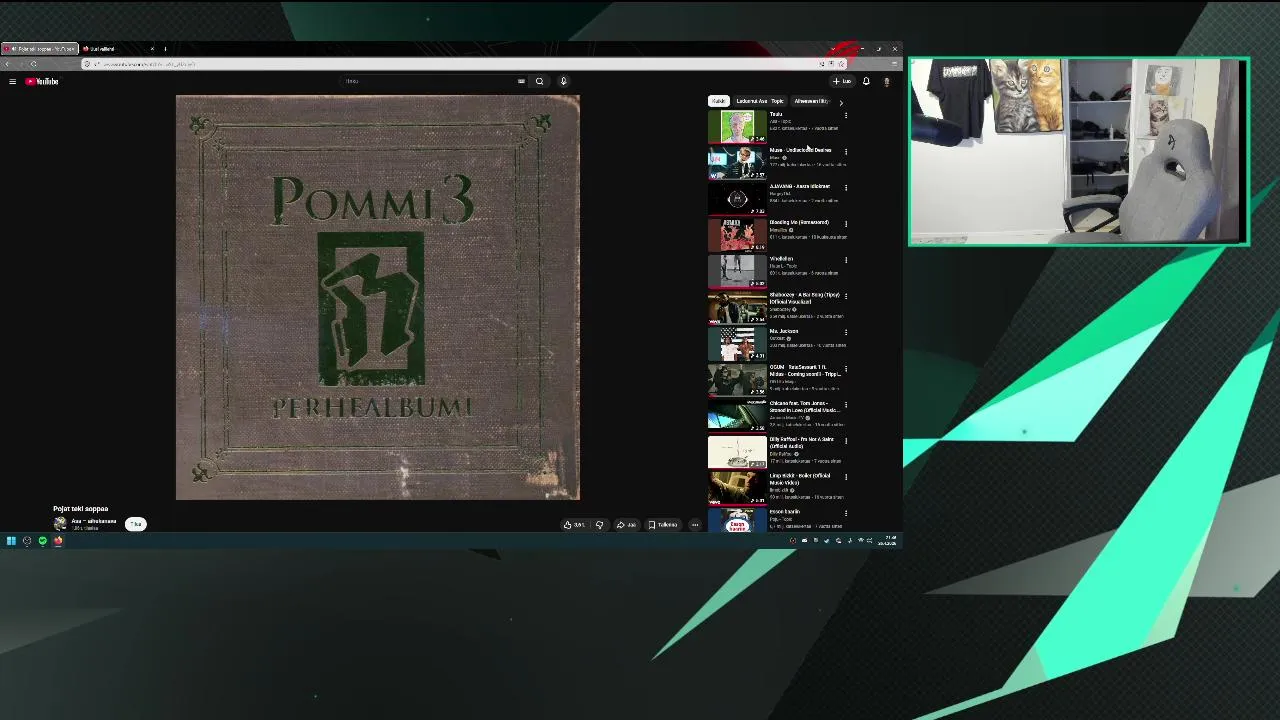1280x720 pixels.
Task: Open options menu for Ms. Jackson video
Action: pyautogui.click(x=846, y=332)
